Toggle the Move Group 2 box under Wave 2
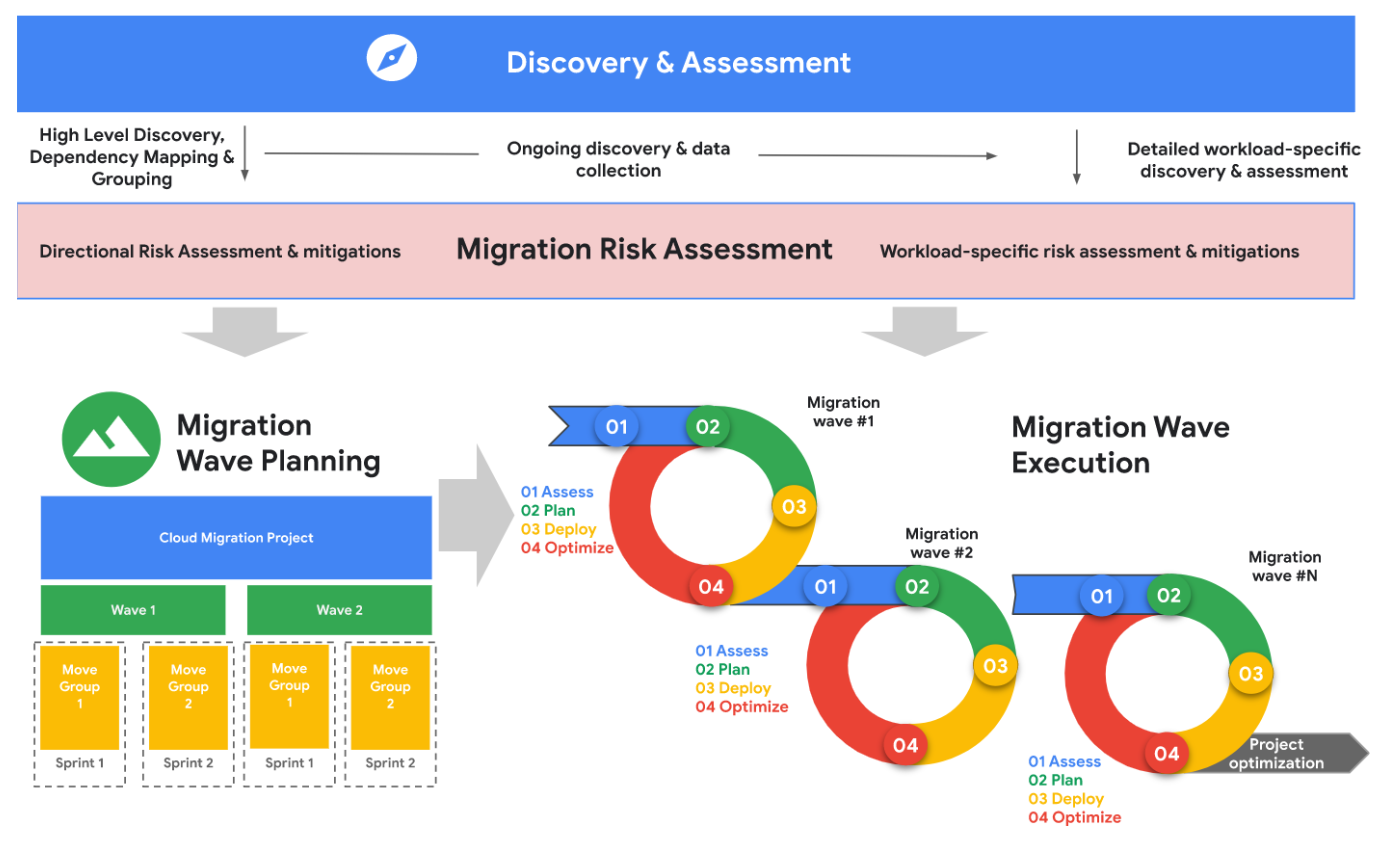The image size is (1385, 855). [390, 684]
